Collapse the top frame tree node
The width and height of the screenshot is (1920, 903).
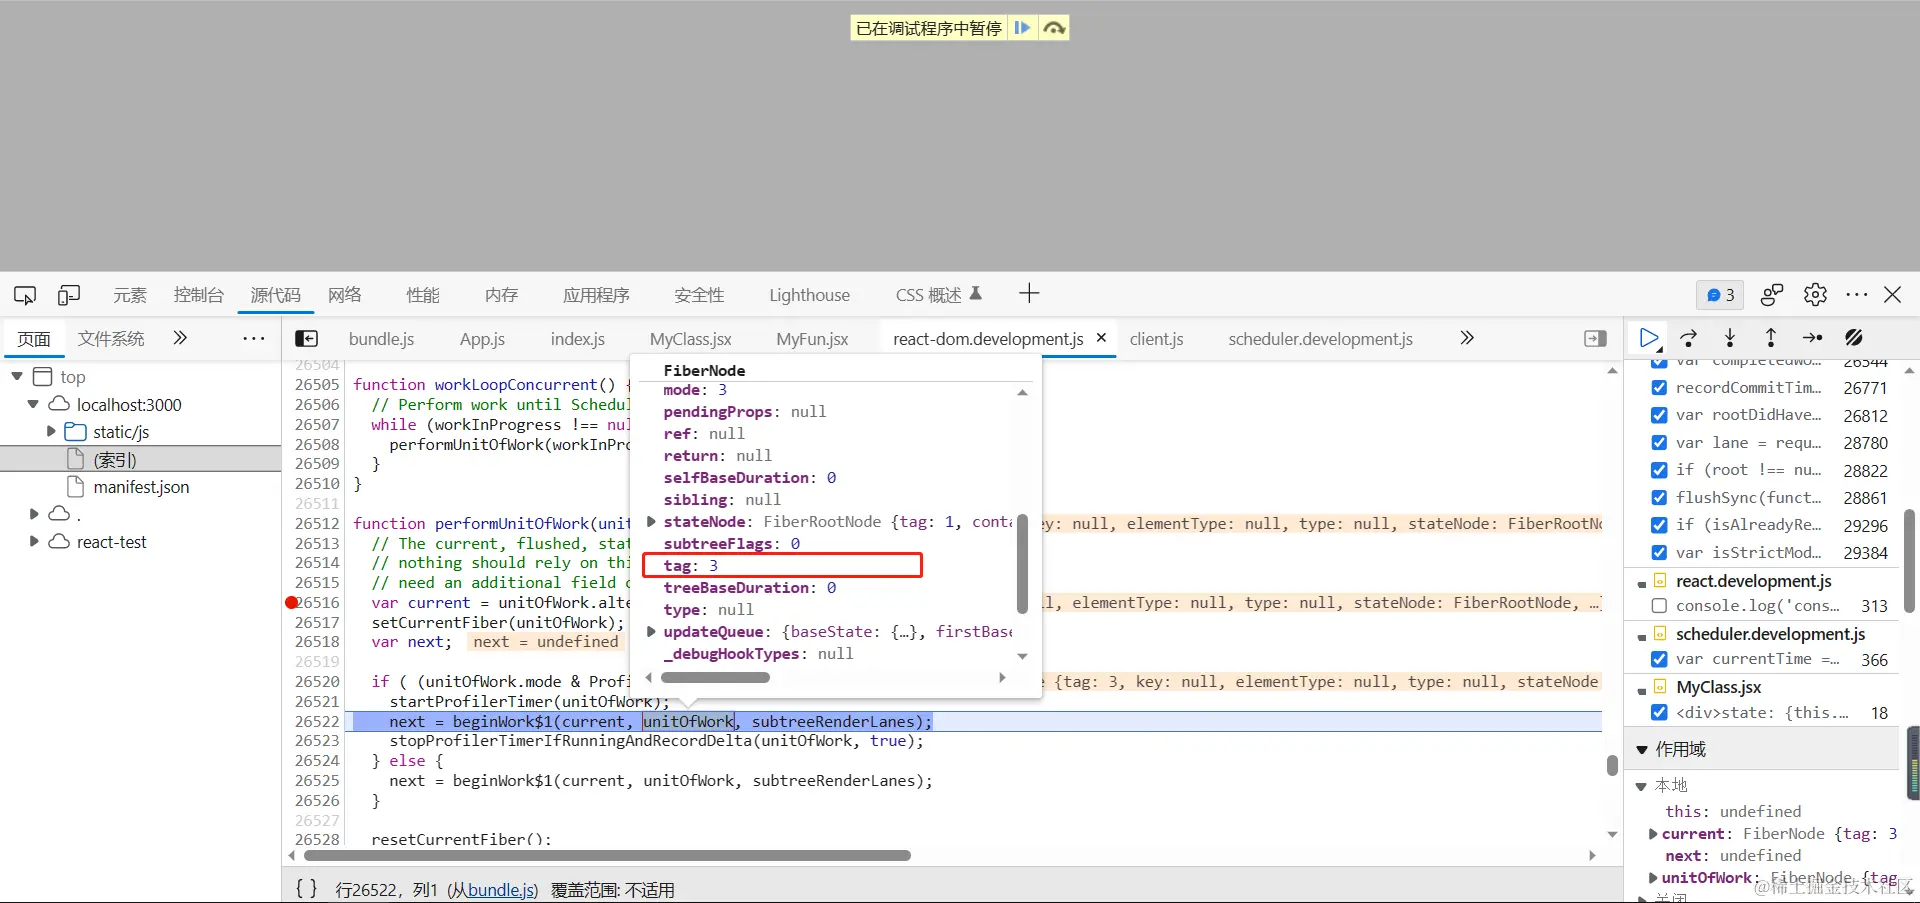(x=17, y=377)
